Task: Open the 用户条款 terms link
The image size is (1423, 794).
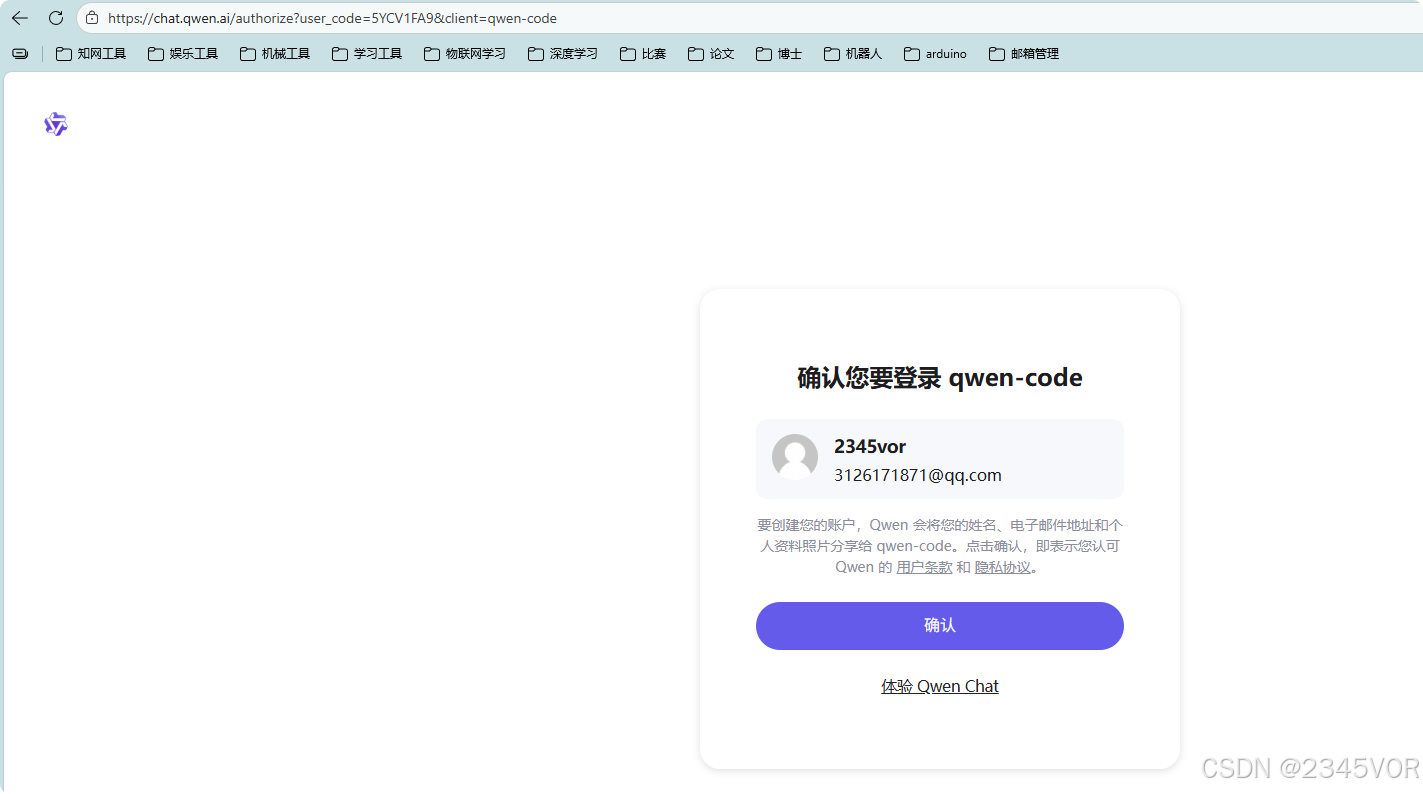Action: pos(923,566)
